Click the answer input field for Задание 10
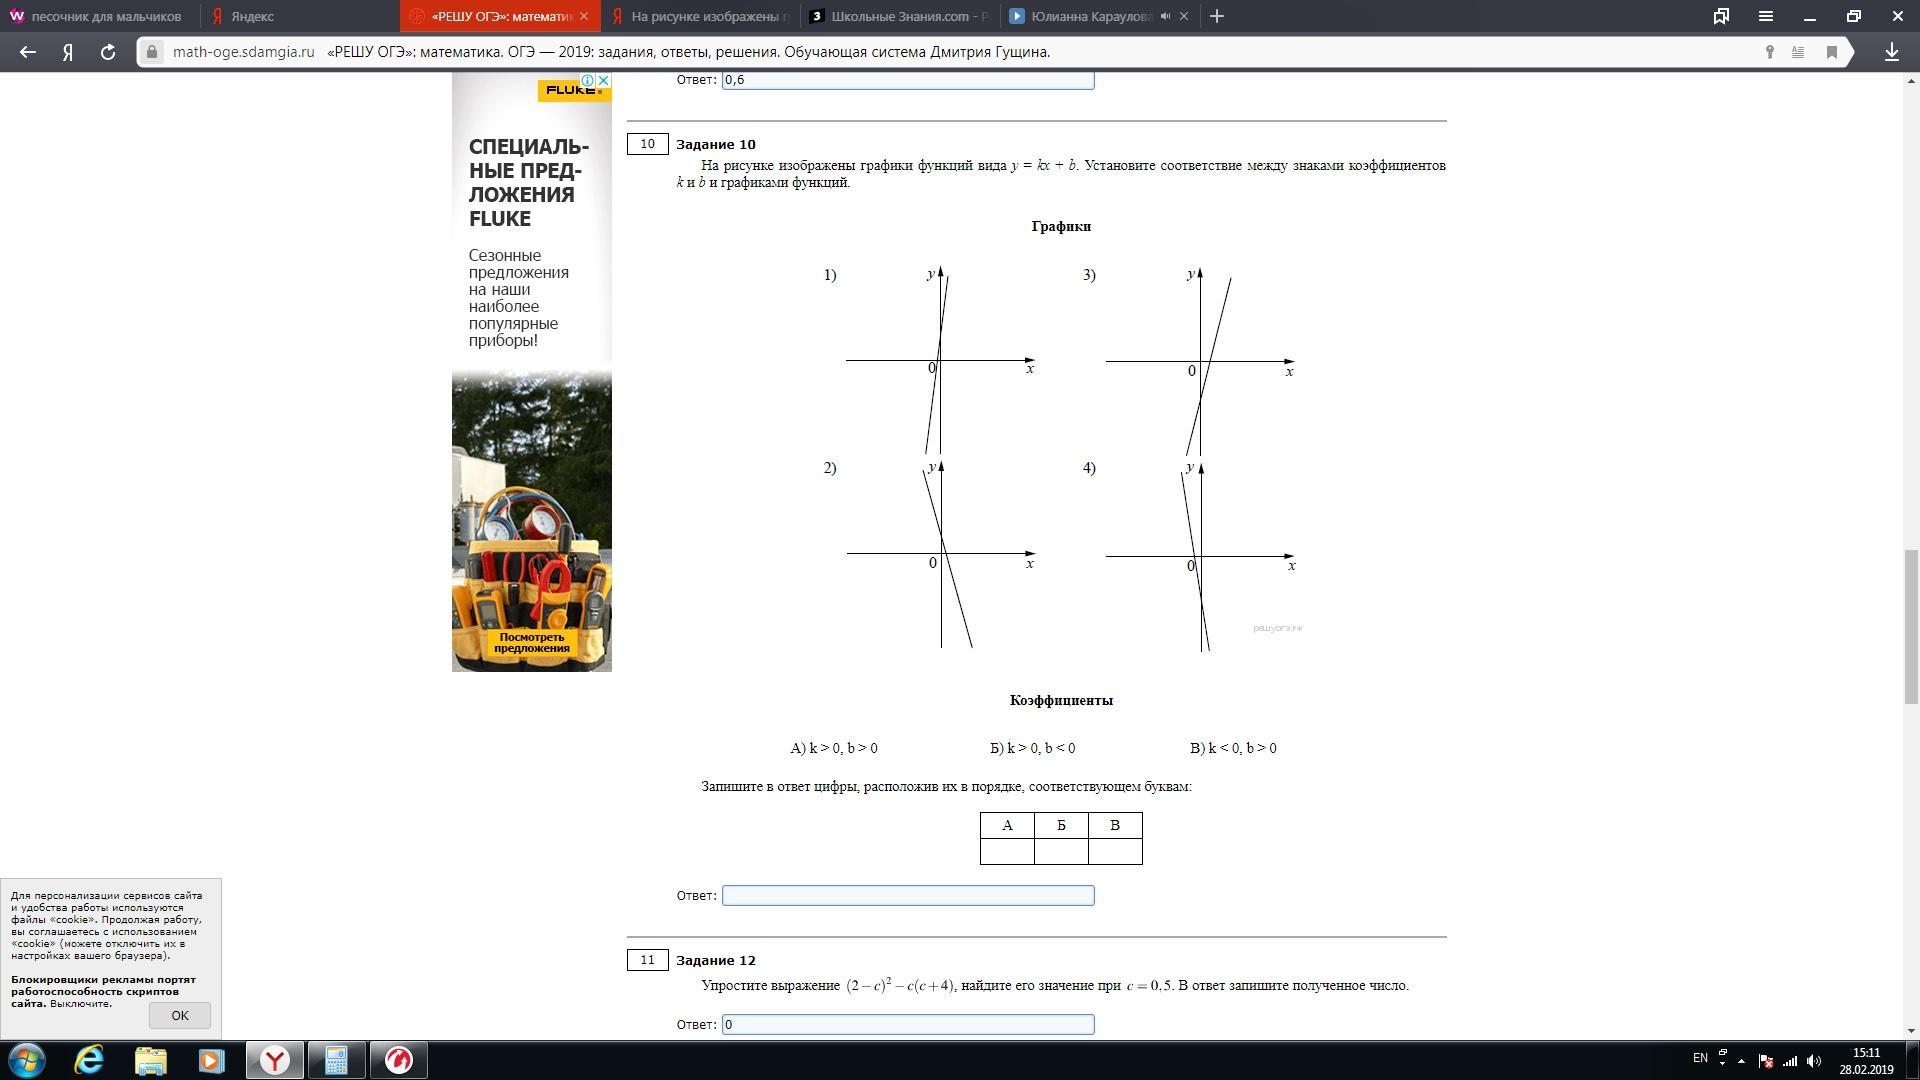The image size is (1920, 1080). pyautogui.click(x=907, y=895)
